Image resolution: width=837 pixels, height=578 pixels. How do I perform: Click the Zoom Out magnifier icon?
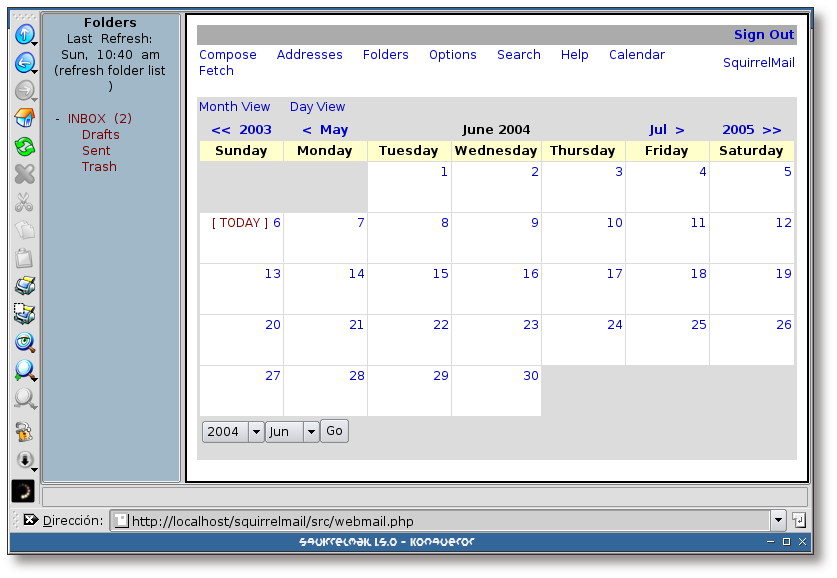(x=25, y=398)
